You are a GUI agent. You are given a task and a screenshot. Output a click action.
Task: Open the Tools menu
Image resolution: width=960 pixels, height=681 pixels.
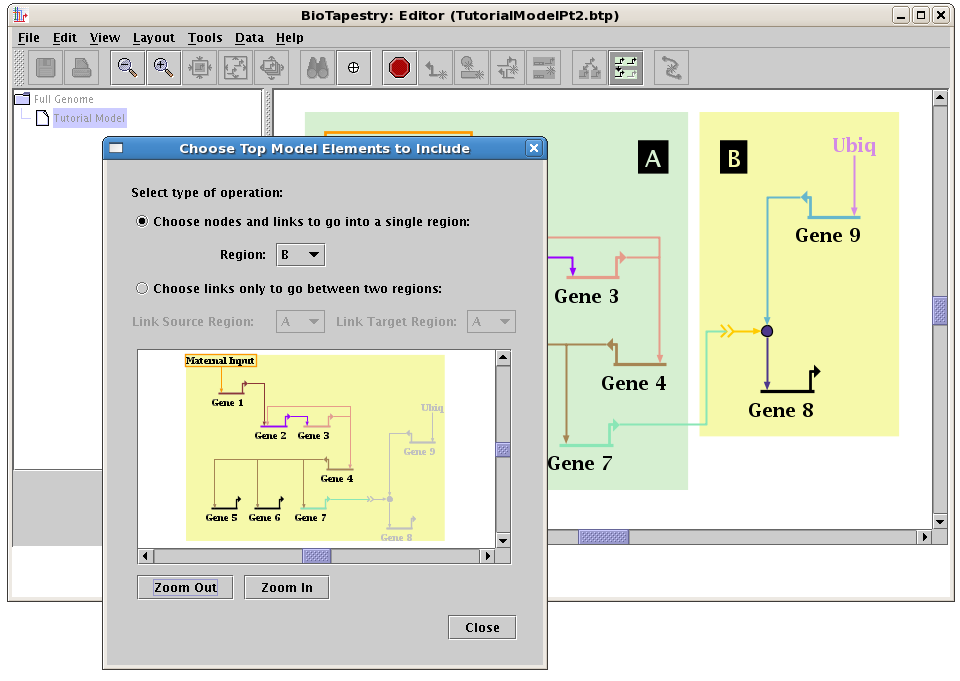click(x=205, y=38)
